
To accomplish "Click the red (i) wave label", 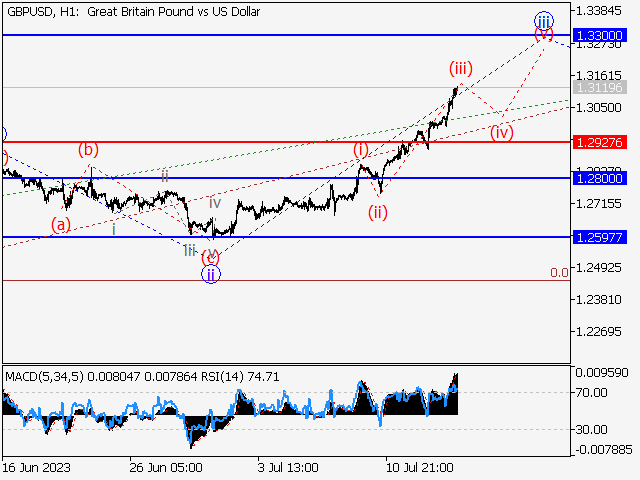I will coord(360,150).
